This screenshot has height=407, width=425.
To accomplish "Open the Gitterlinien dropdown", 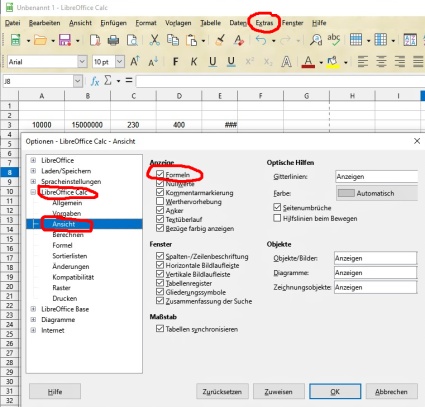I will click(x=376, y=176).
